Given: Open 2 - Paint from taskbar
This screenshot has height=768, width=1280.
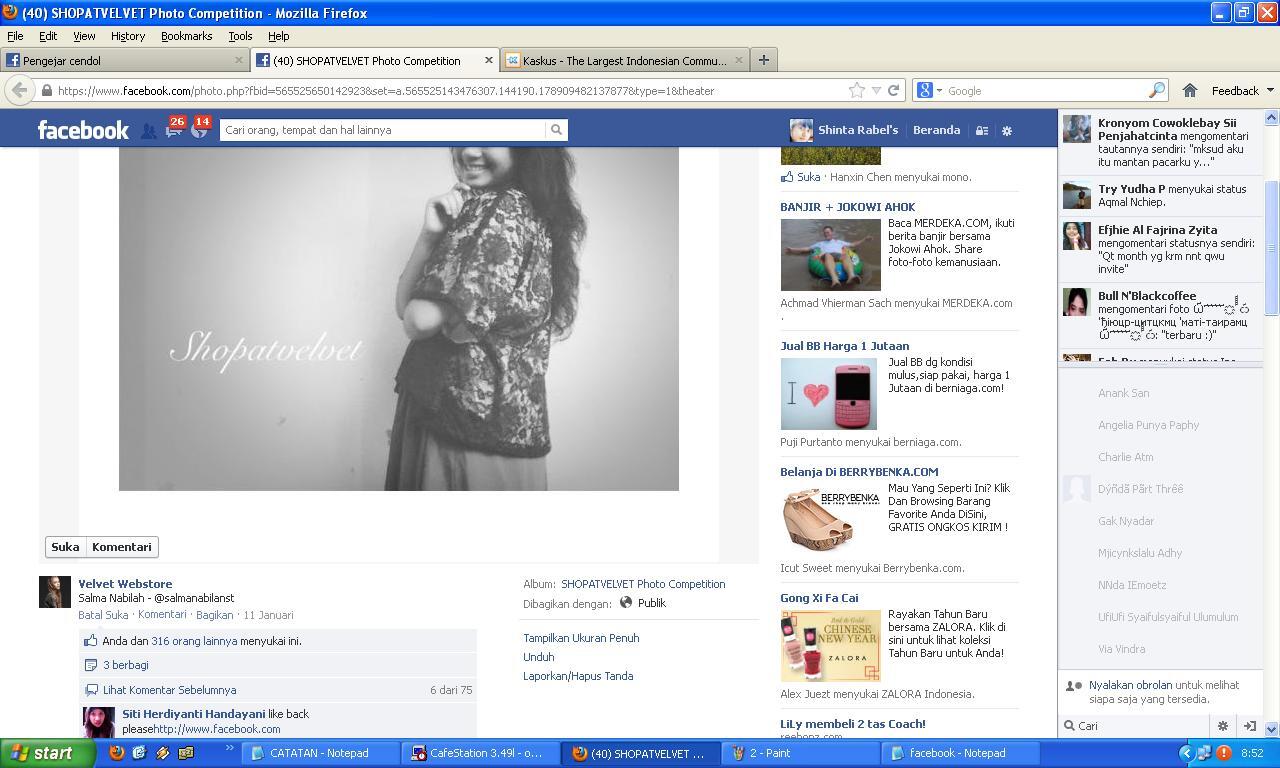Looking at the screenshot, I should [x=800, y=753].
